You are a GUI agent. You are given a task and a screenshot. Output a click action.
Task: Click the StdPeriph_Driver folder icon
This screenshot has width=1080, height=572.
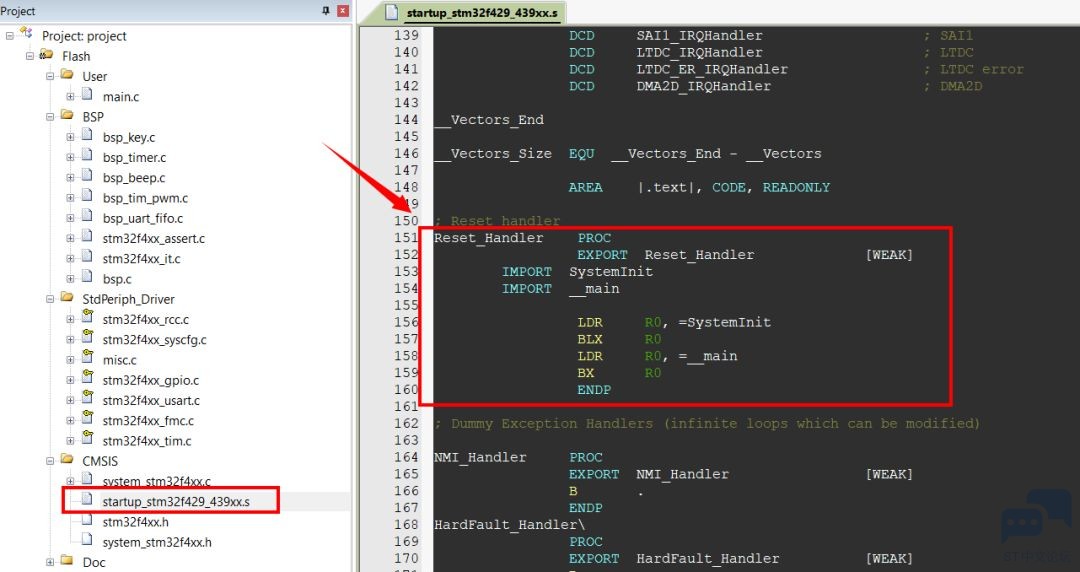(67, 298)
